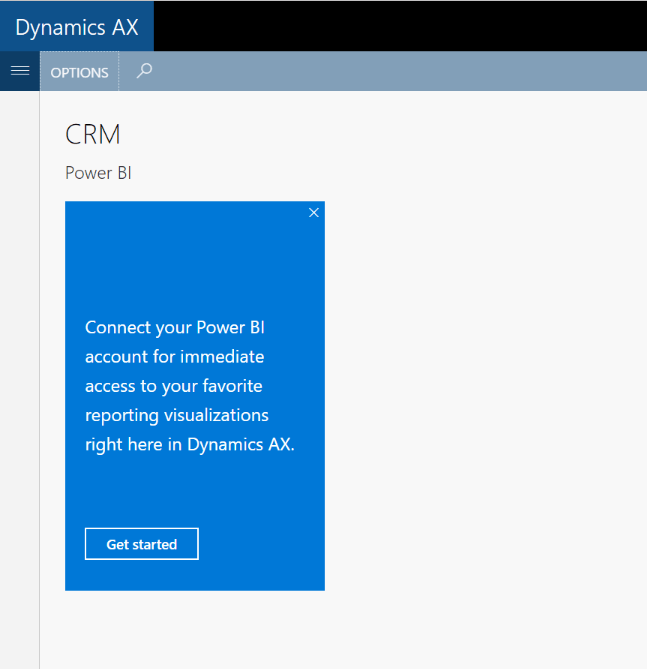The image size is (647, 669).
Task: Dismiss the Power BI tile with X
Action: [313, 213]
